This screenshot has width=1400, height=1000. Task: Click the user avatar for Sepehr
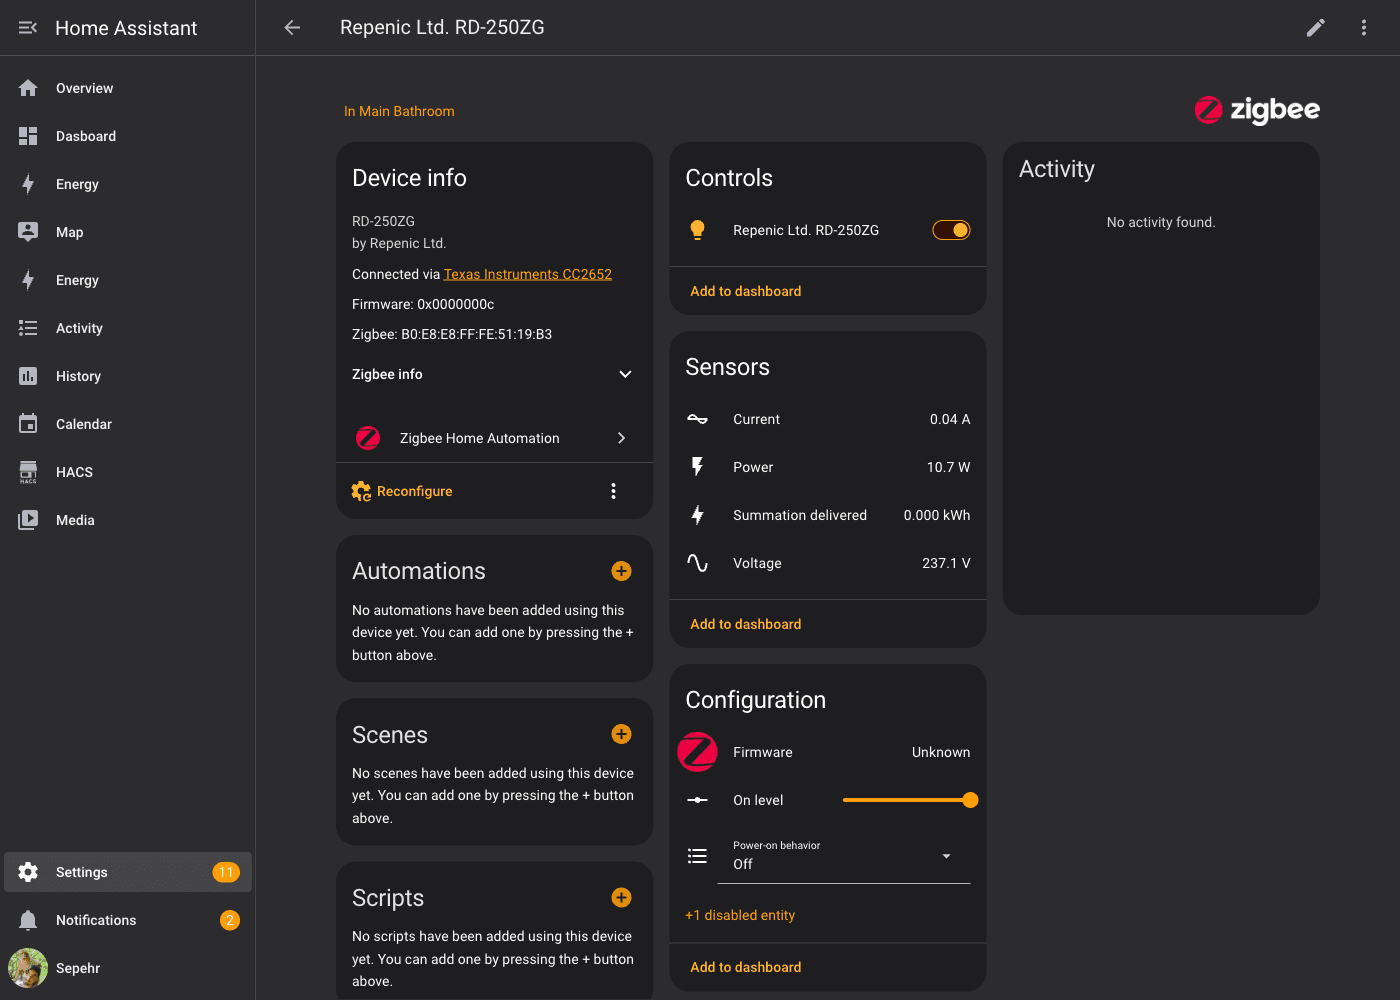coord(28,968)
